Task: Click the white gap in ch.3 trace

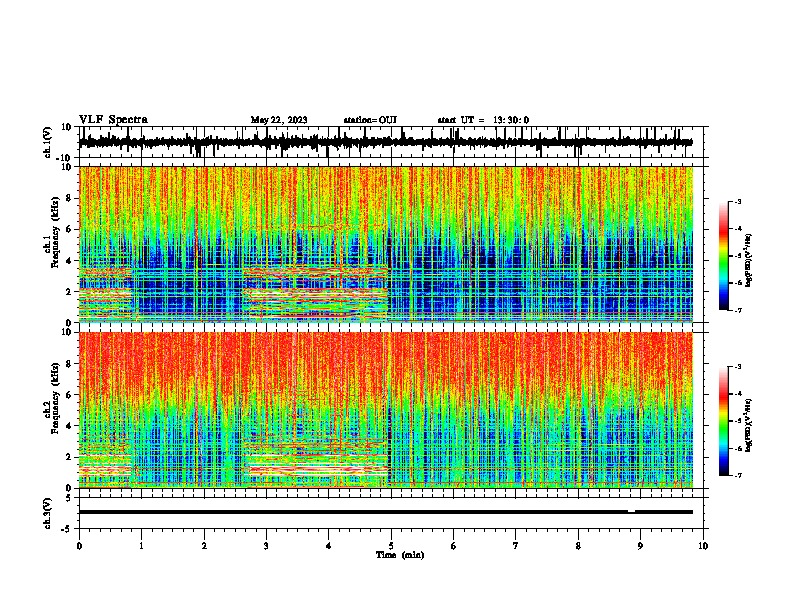Action: click(x=631, y=512)
